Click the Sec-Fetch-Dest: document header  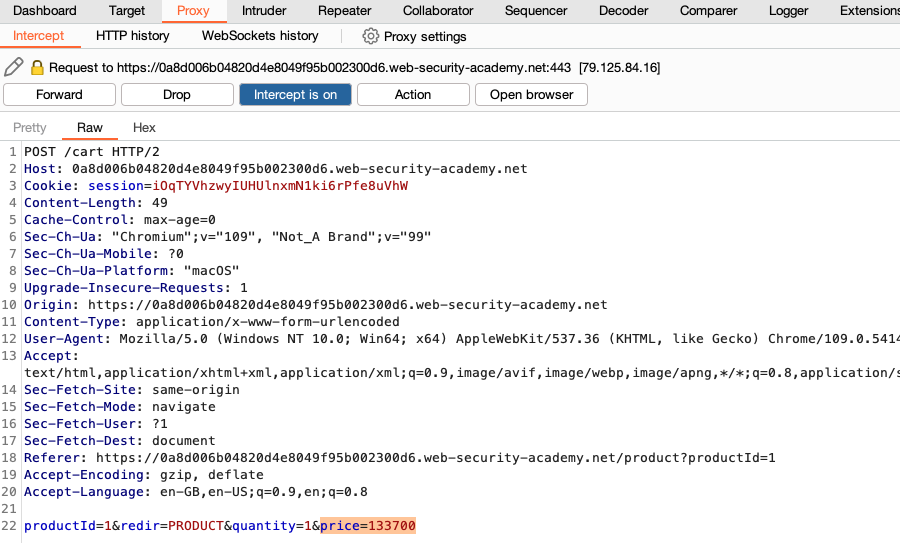click(x=120, y=440)
